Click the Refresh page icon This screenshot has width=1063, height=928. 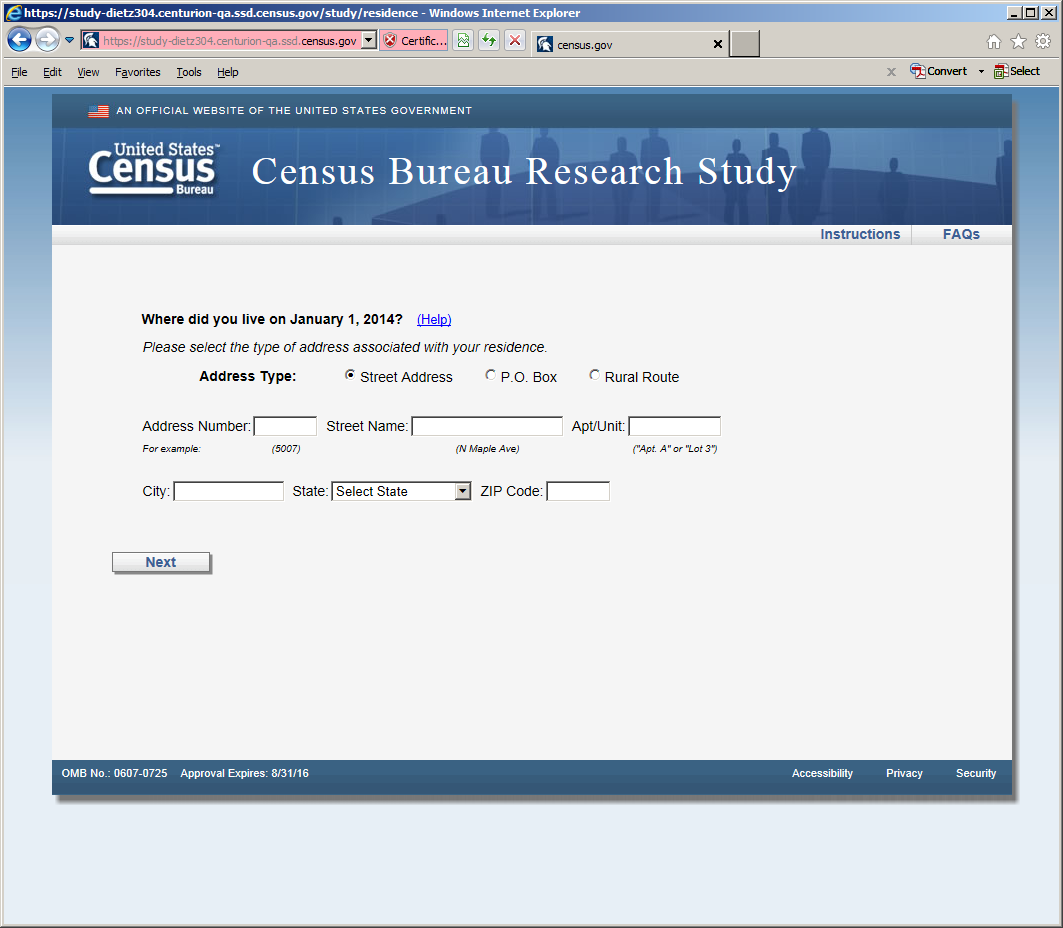pyautogui.click(x=488, y=41)
